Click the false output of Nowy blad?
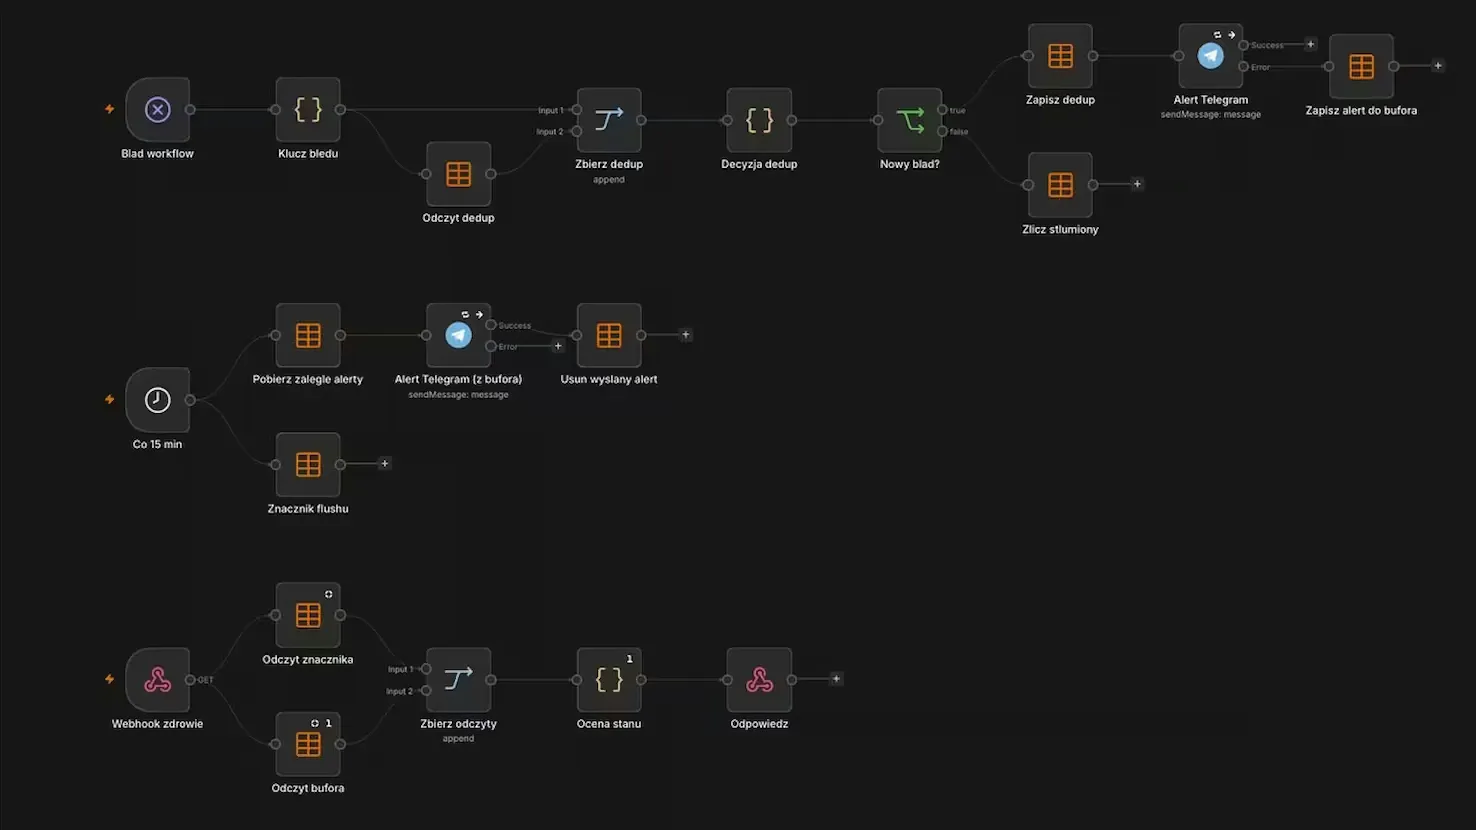This screenshot has width=1476, height=830. (x=942, y=131)
